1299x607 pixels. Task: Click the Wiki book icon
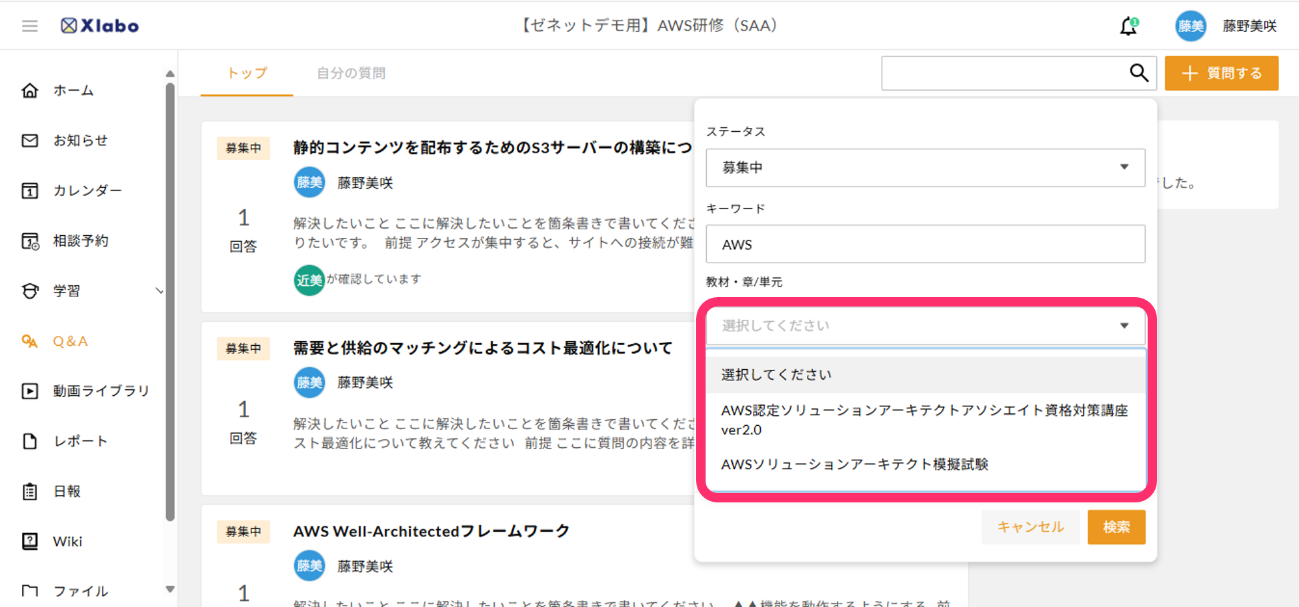pos(30,541)
